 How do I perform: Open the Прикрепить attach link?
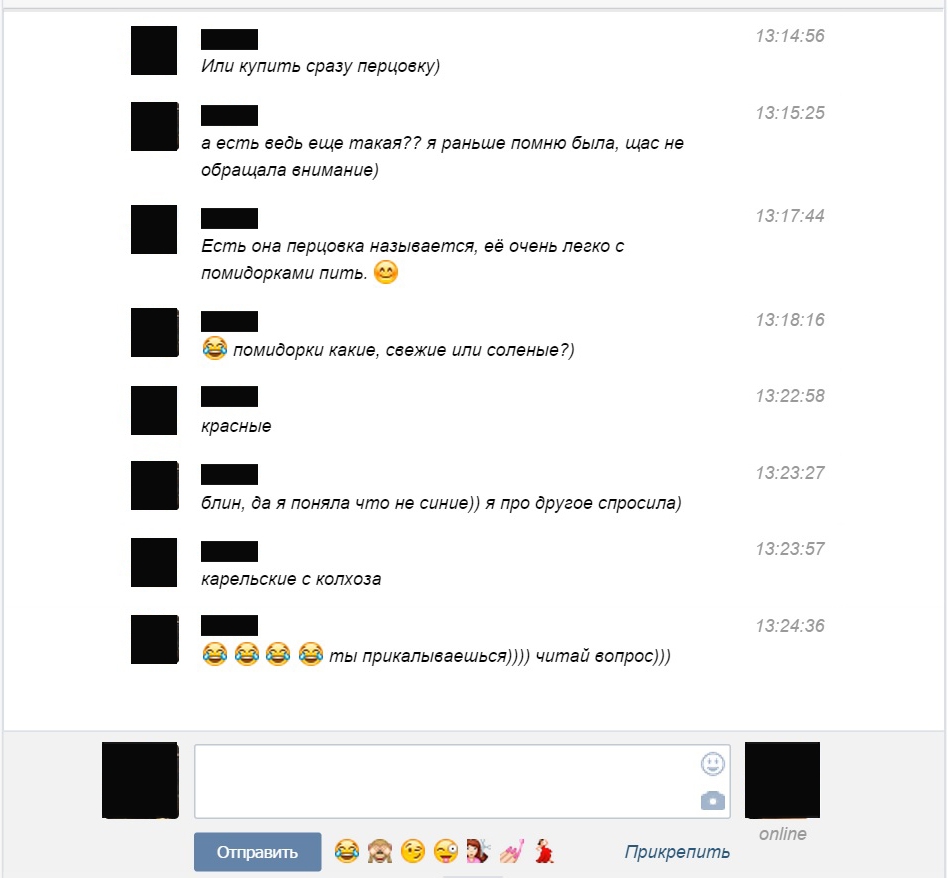677,852
